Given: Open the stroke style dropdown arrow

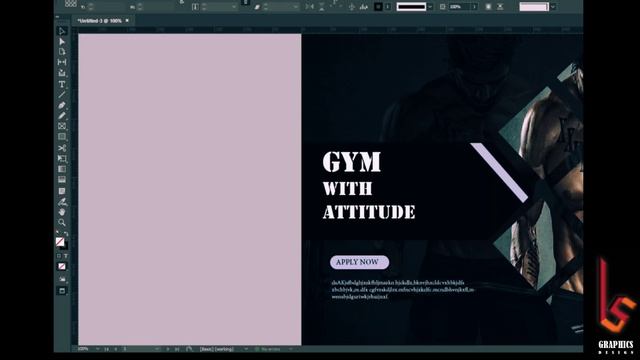Looking at the screenshot, I should pos(430,7).
